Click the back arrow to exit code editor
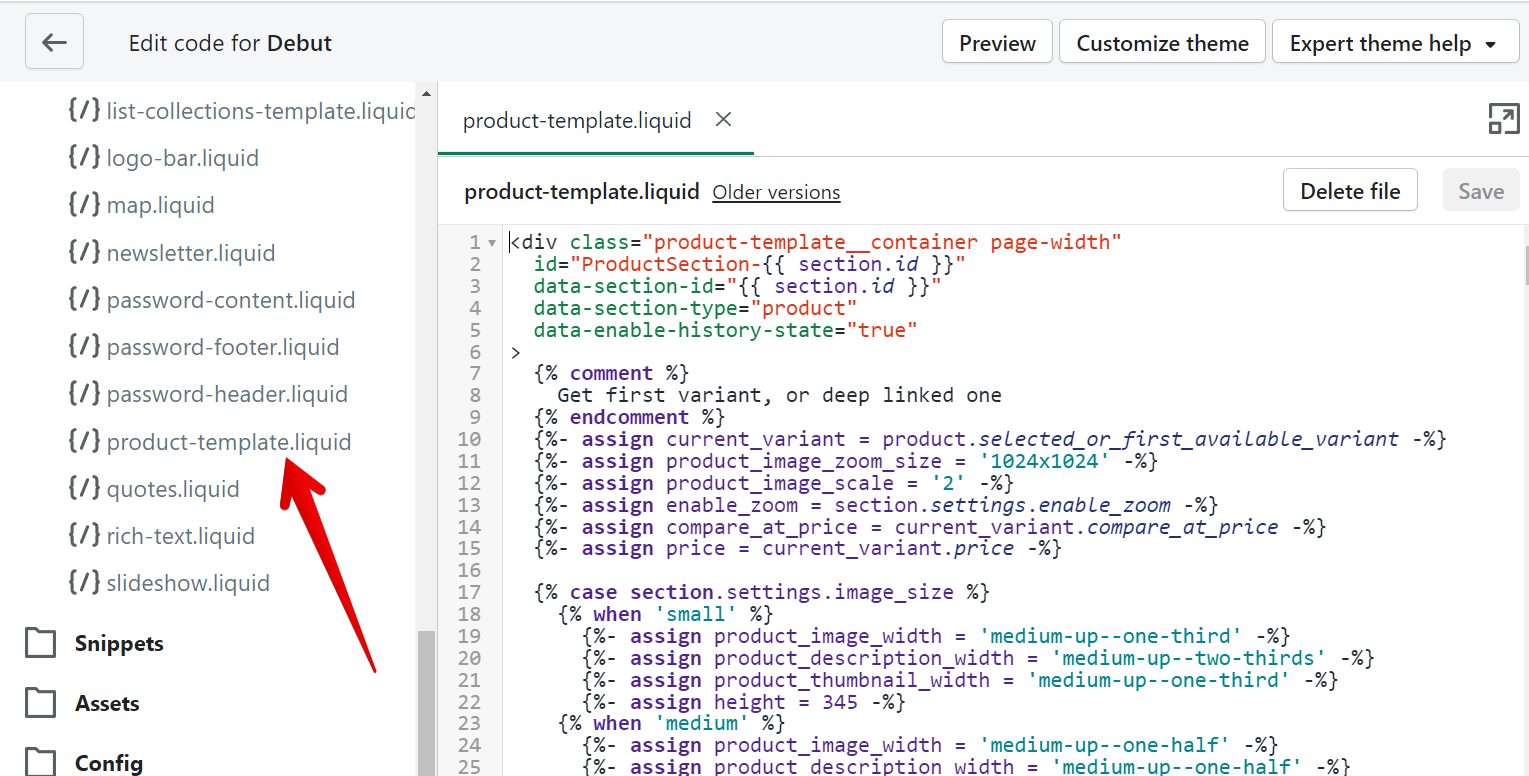The width and height of the screenshot is (1529, 776). click(54, 41)
